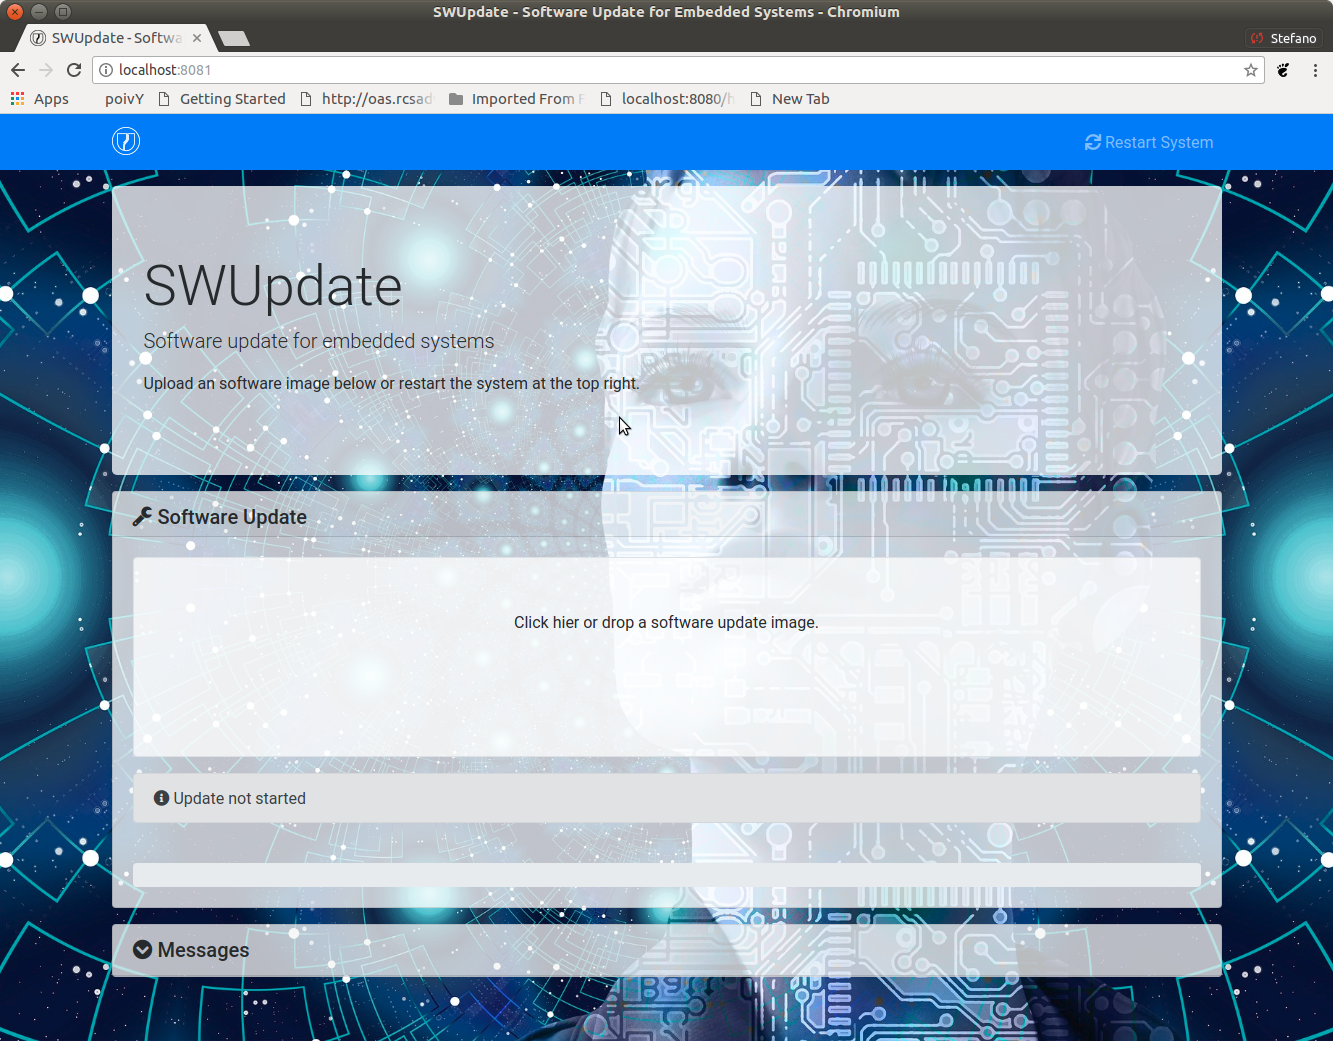The height and width of the screenshot is (1041, 1333).
Task: Click the refresh icon inside Restart System
Action: [x=1092, y=142]
